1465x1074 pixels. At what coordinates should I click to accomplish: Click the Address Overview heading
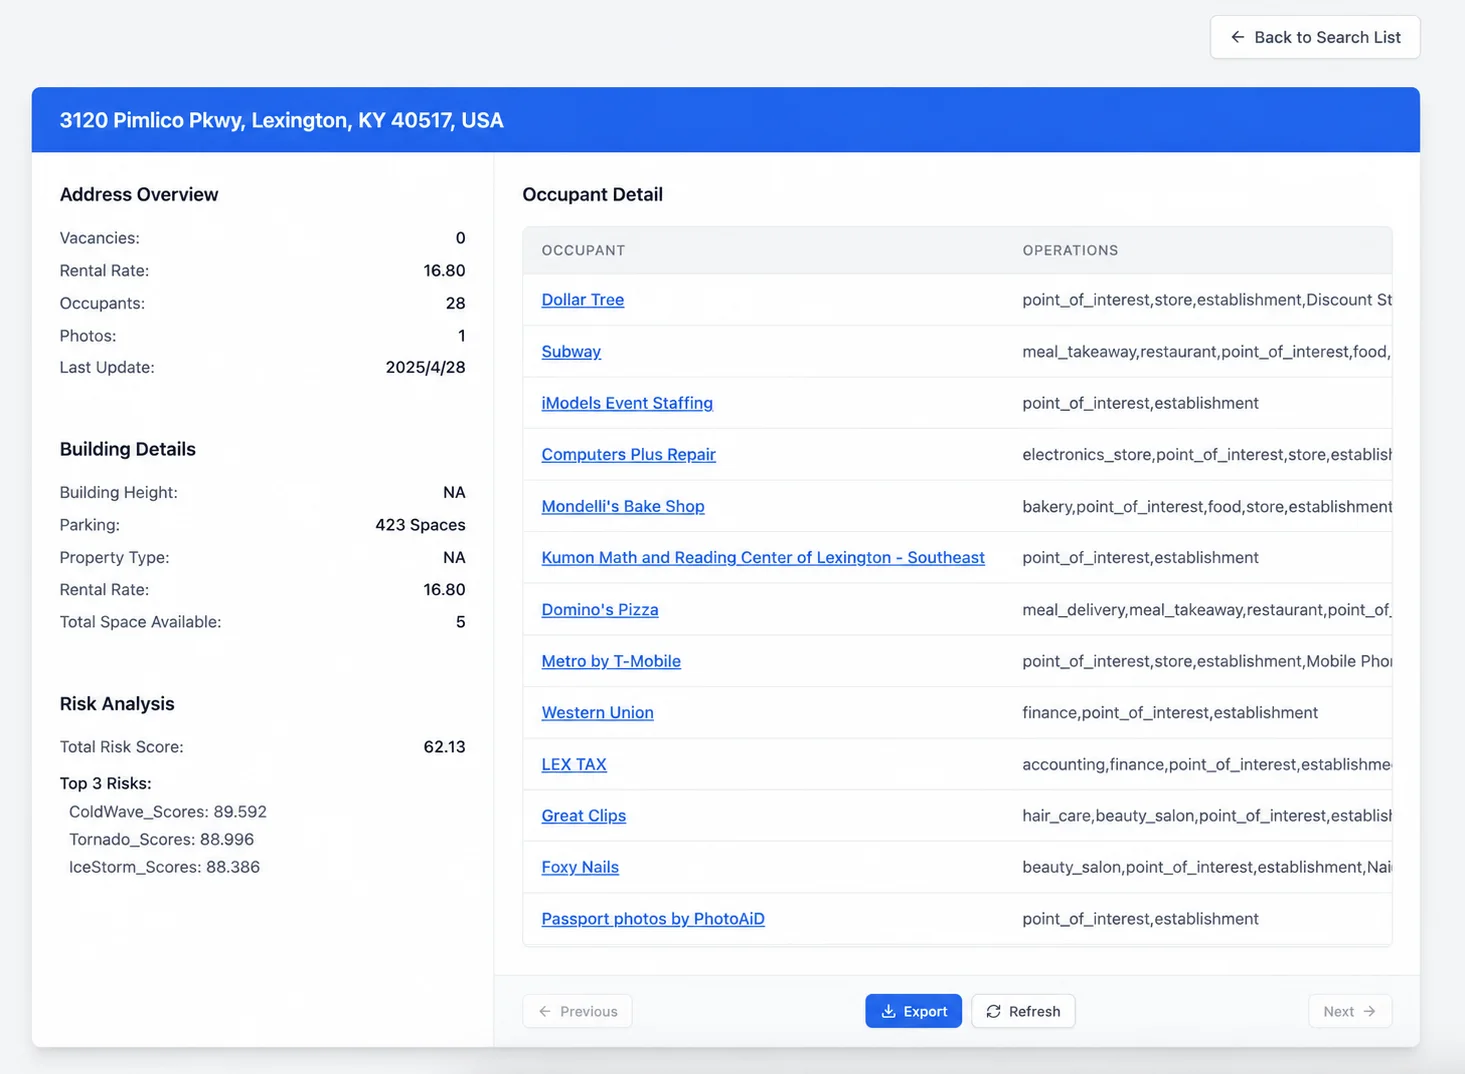(x=139, y=195)
